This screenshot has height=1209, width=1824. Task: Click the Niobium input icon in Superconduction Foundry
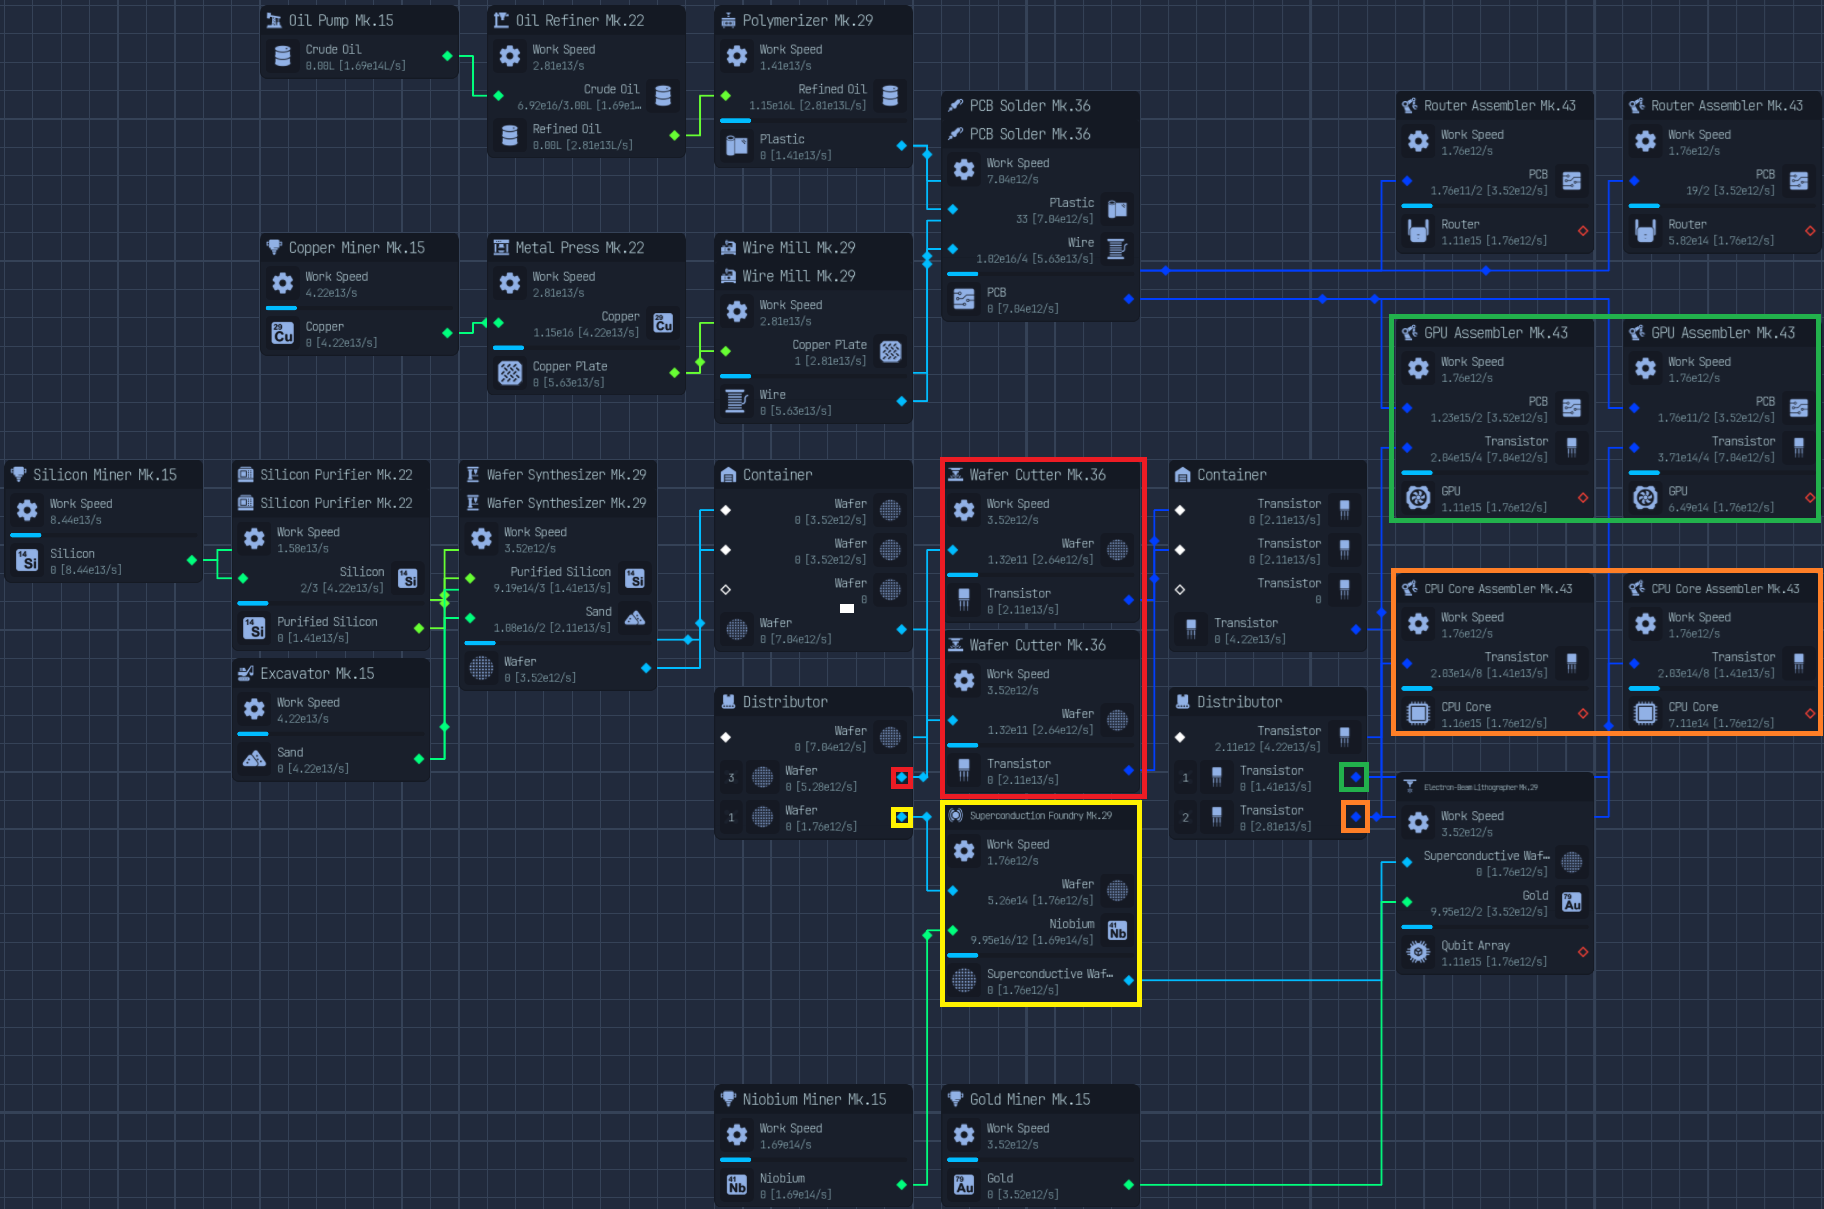(x=1118, y=931)
